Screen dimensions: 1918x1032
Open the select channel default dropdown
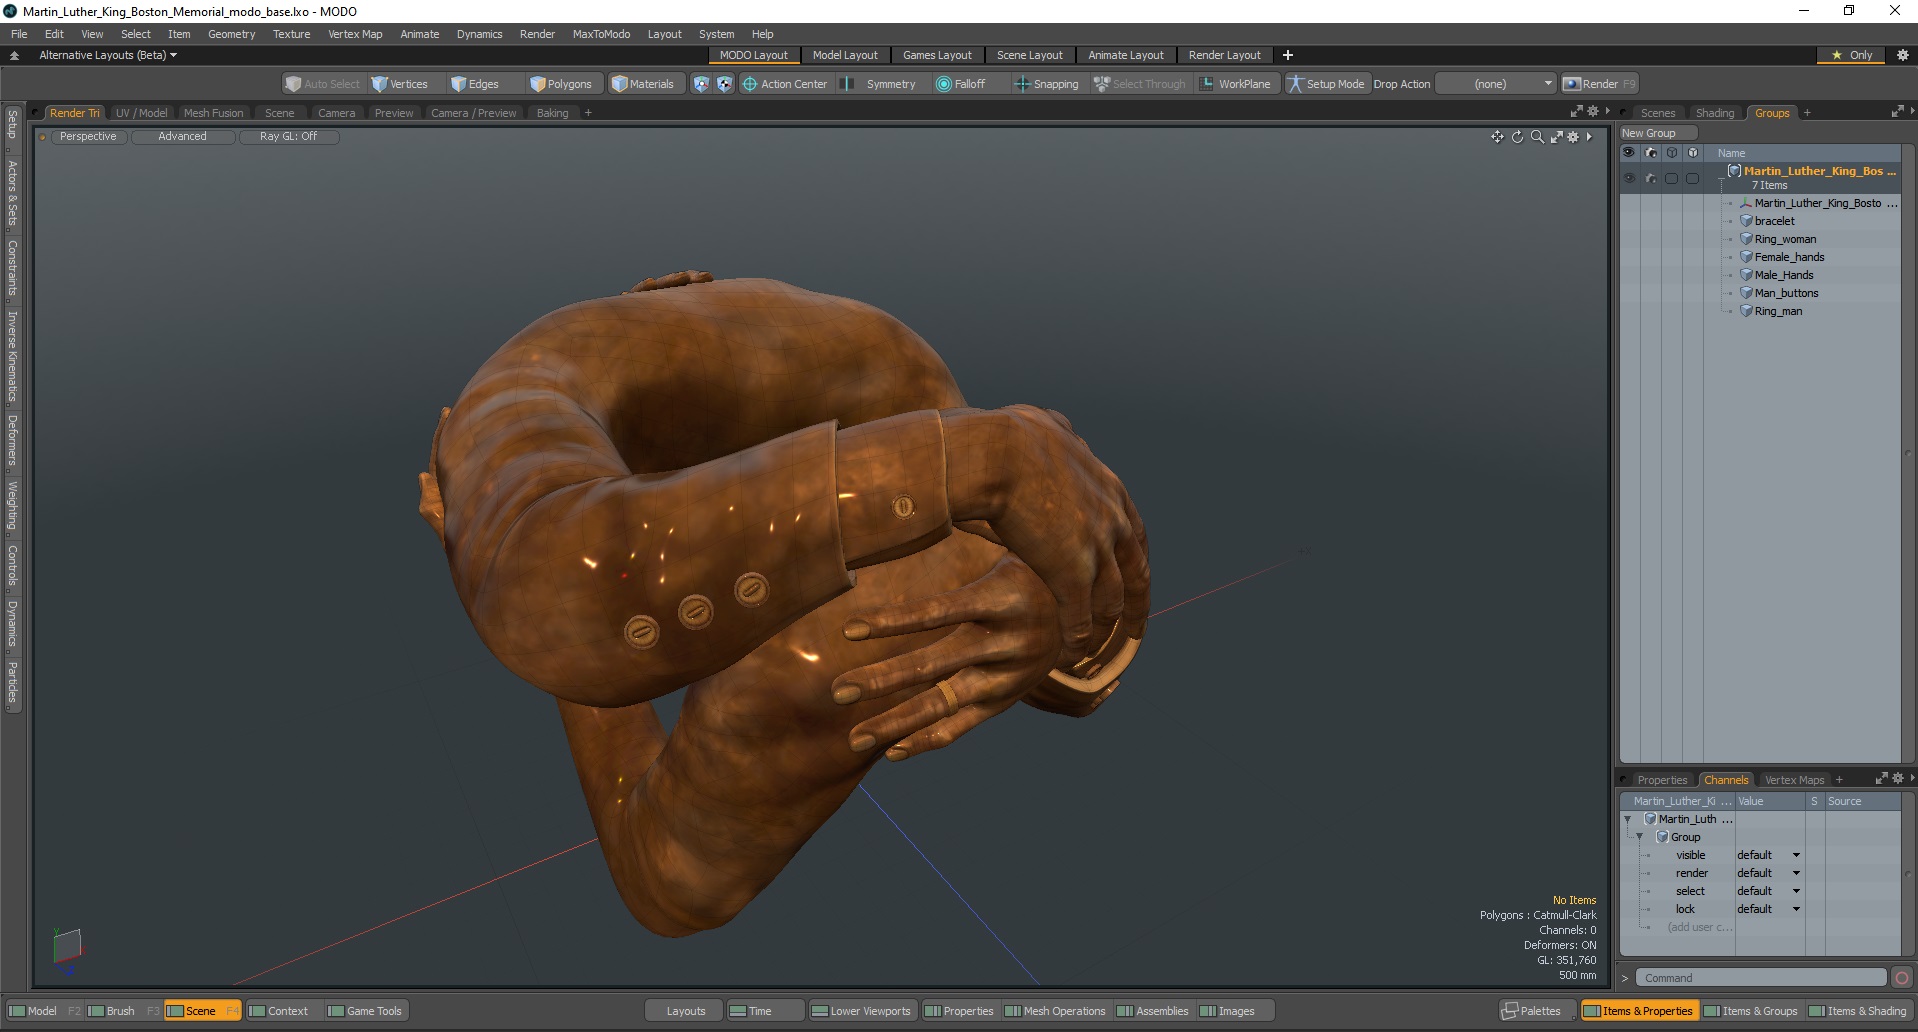[x=1768, y=891]
